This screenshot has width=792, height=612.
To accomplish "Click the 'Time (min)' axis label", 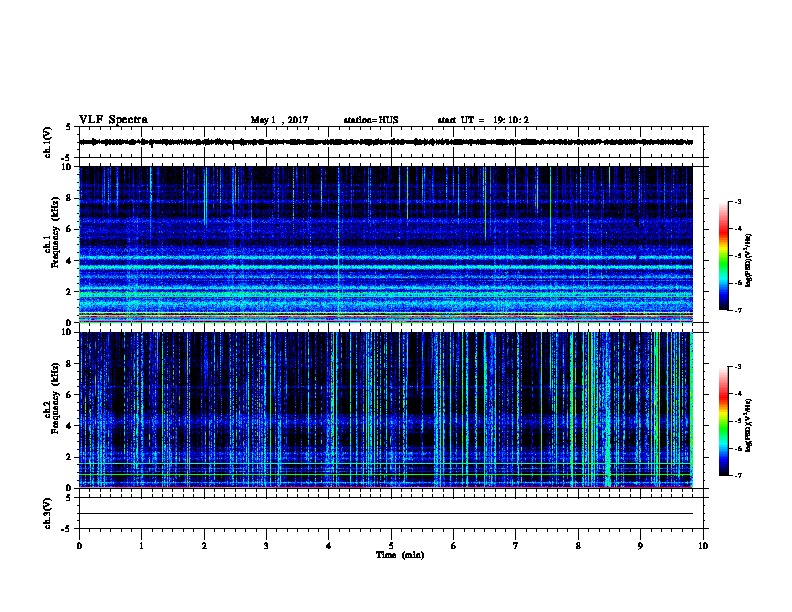I will 400,555.
